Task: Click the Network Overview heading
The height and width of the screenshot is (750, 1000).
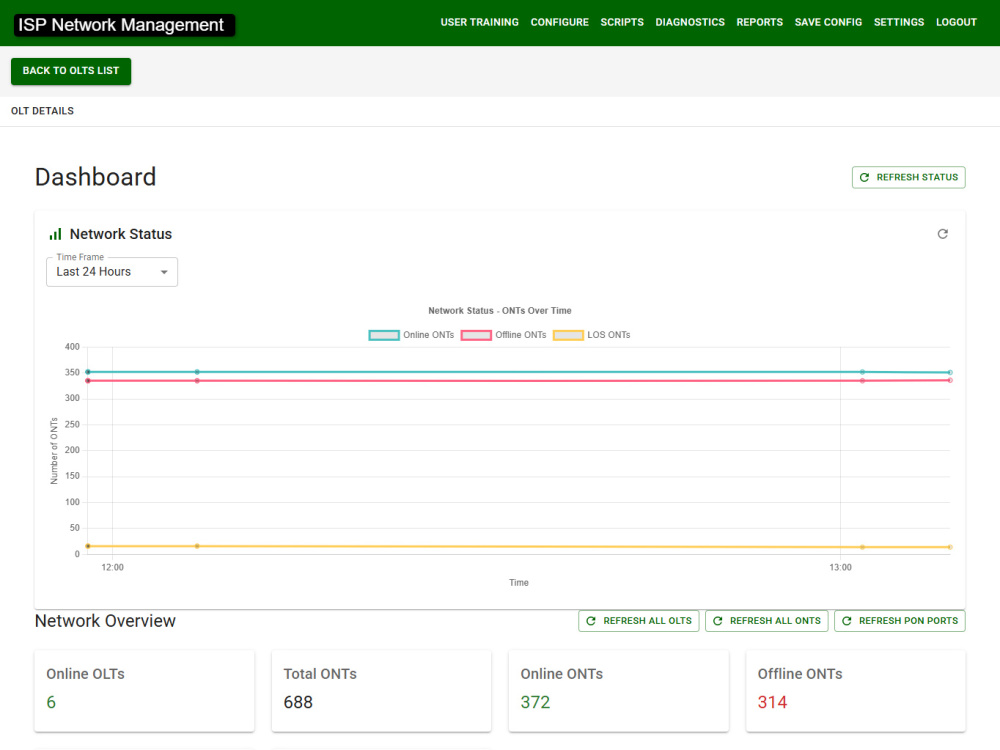Action: coord(105,621)
